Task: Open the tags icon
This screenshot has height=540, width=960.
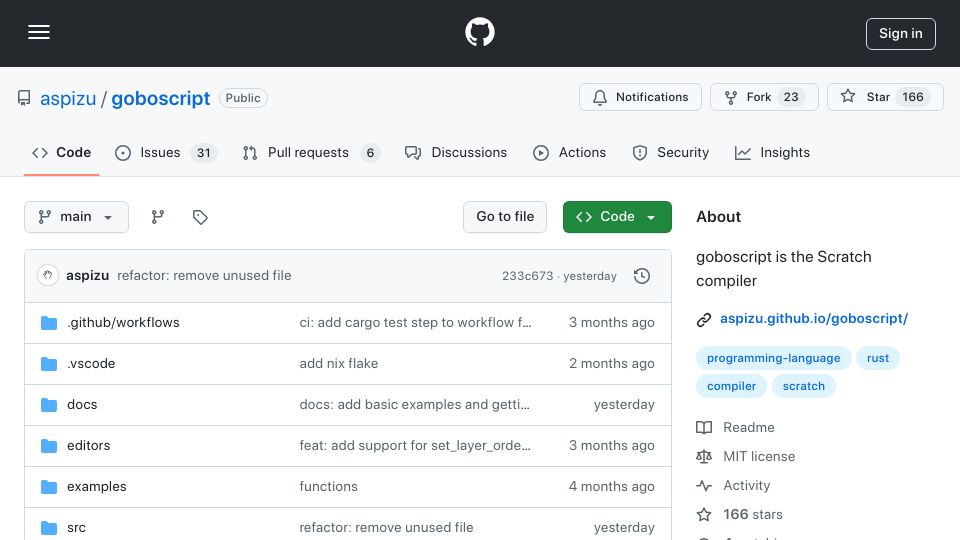Action: click(x=200, y=217)
